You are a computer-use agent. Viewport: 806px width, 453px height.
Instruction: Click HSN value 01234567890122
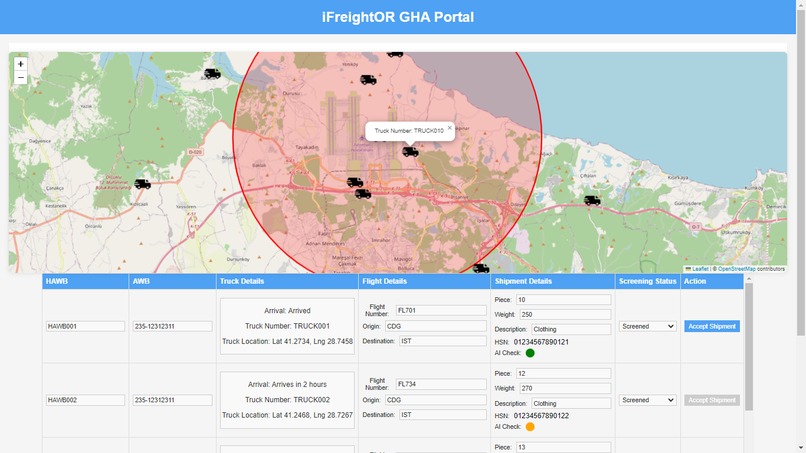(x=541, y=415)
